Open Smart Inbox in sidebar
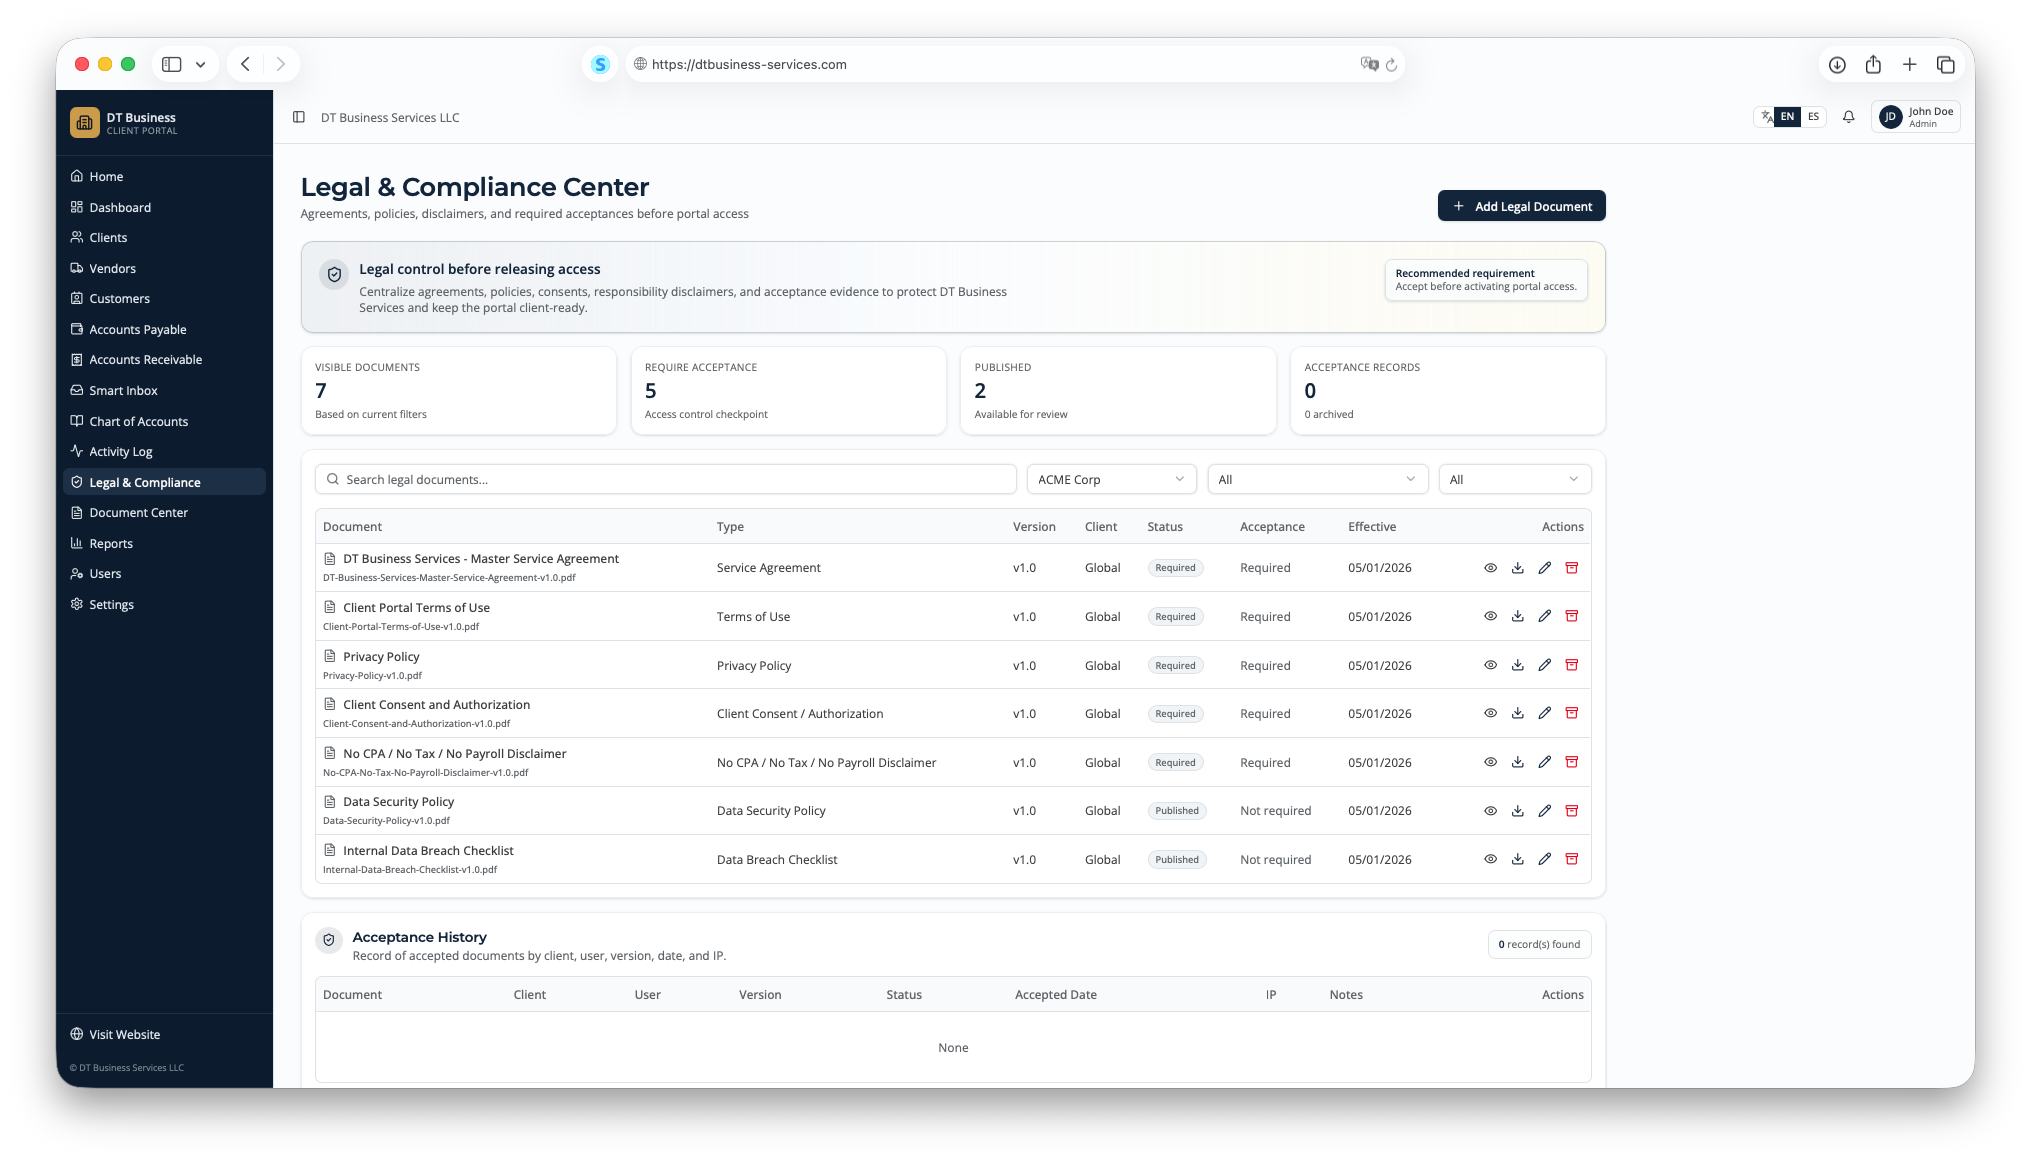 click(x=164, y=391)
